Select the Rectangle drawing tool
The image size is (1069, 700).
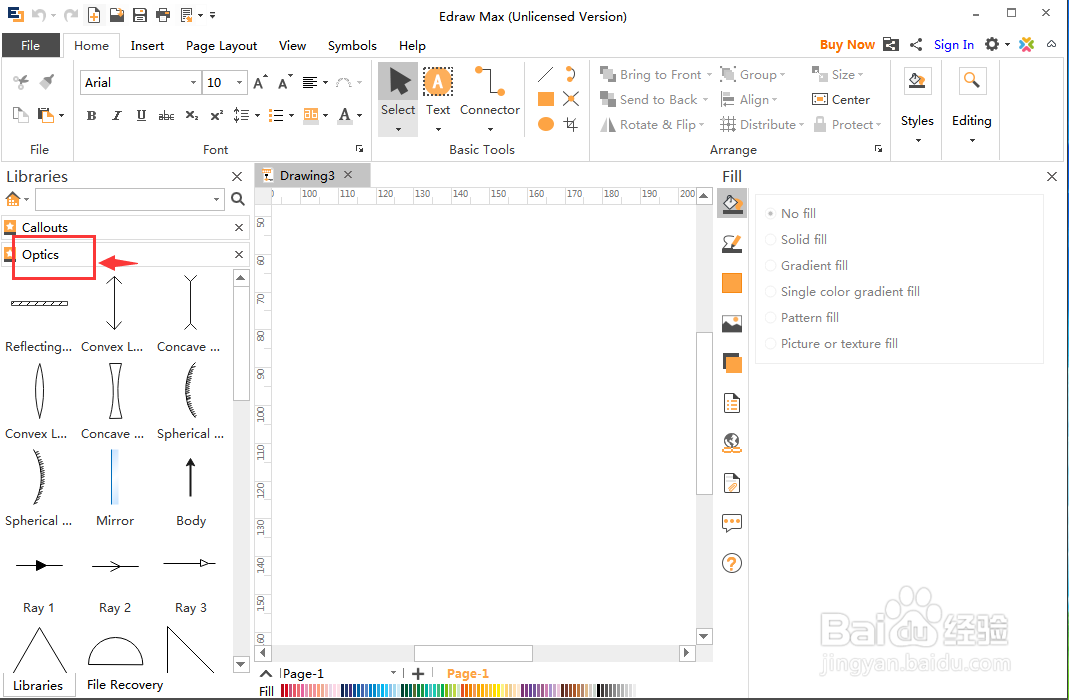[545, 100]
